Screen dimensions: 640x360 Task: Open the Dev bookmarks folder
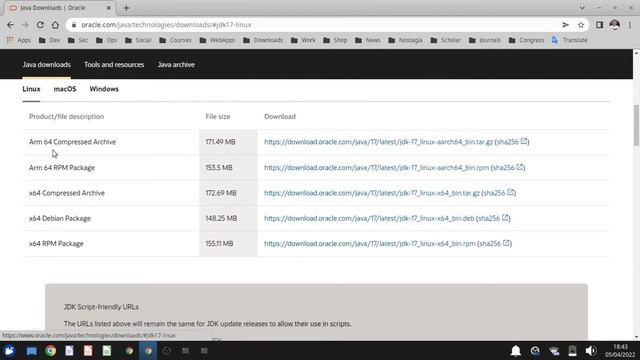(x=49, y=40)
